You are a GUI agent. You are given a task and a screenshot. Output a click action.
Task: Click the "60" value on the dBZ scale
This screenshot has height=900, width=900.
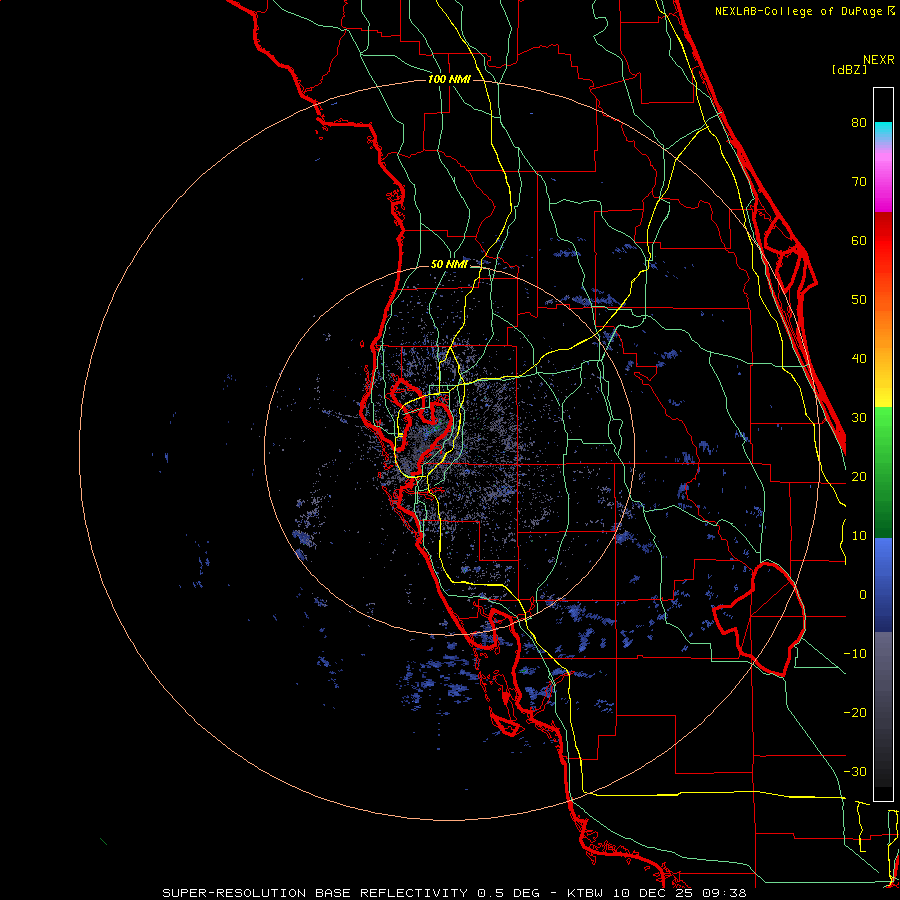[859, 240]
